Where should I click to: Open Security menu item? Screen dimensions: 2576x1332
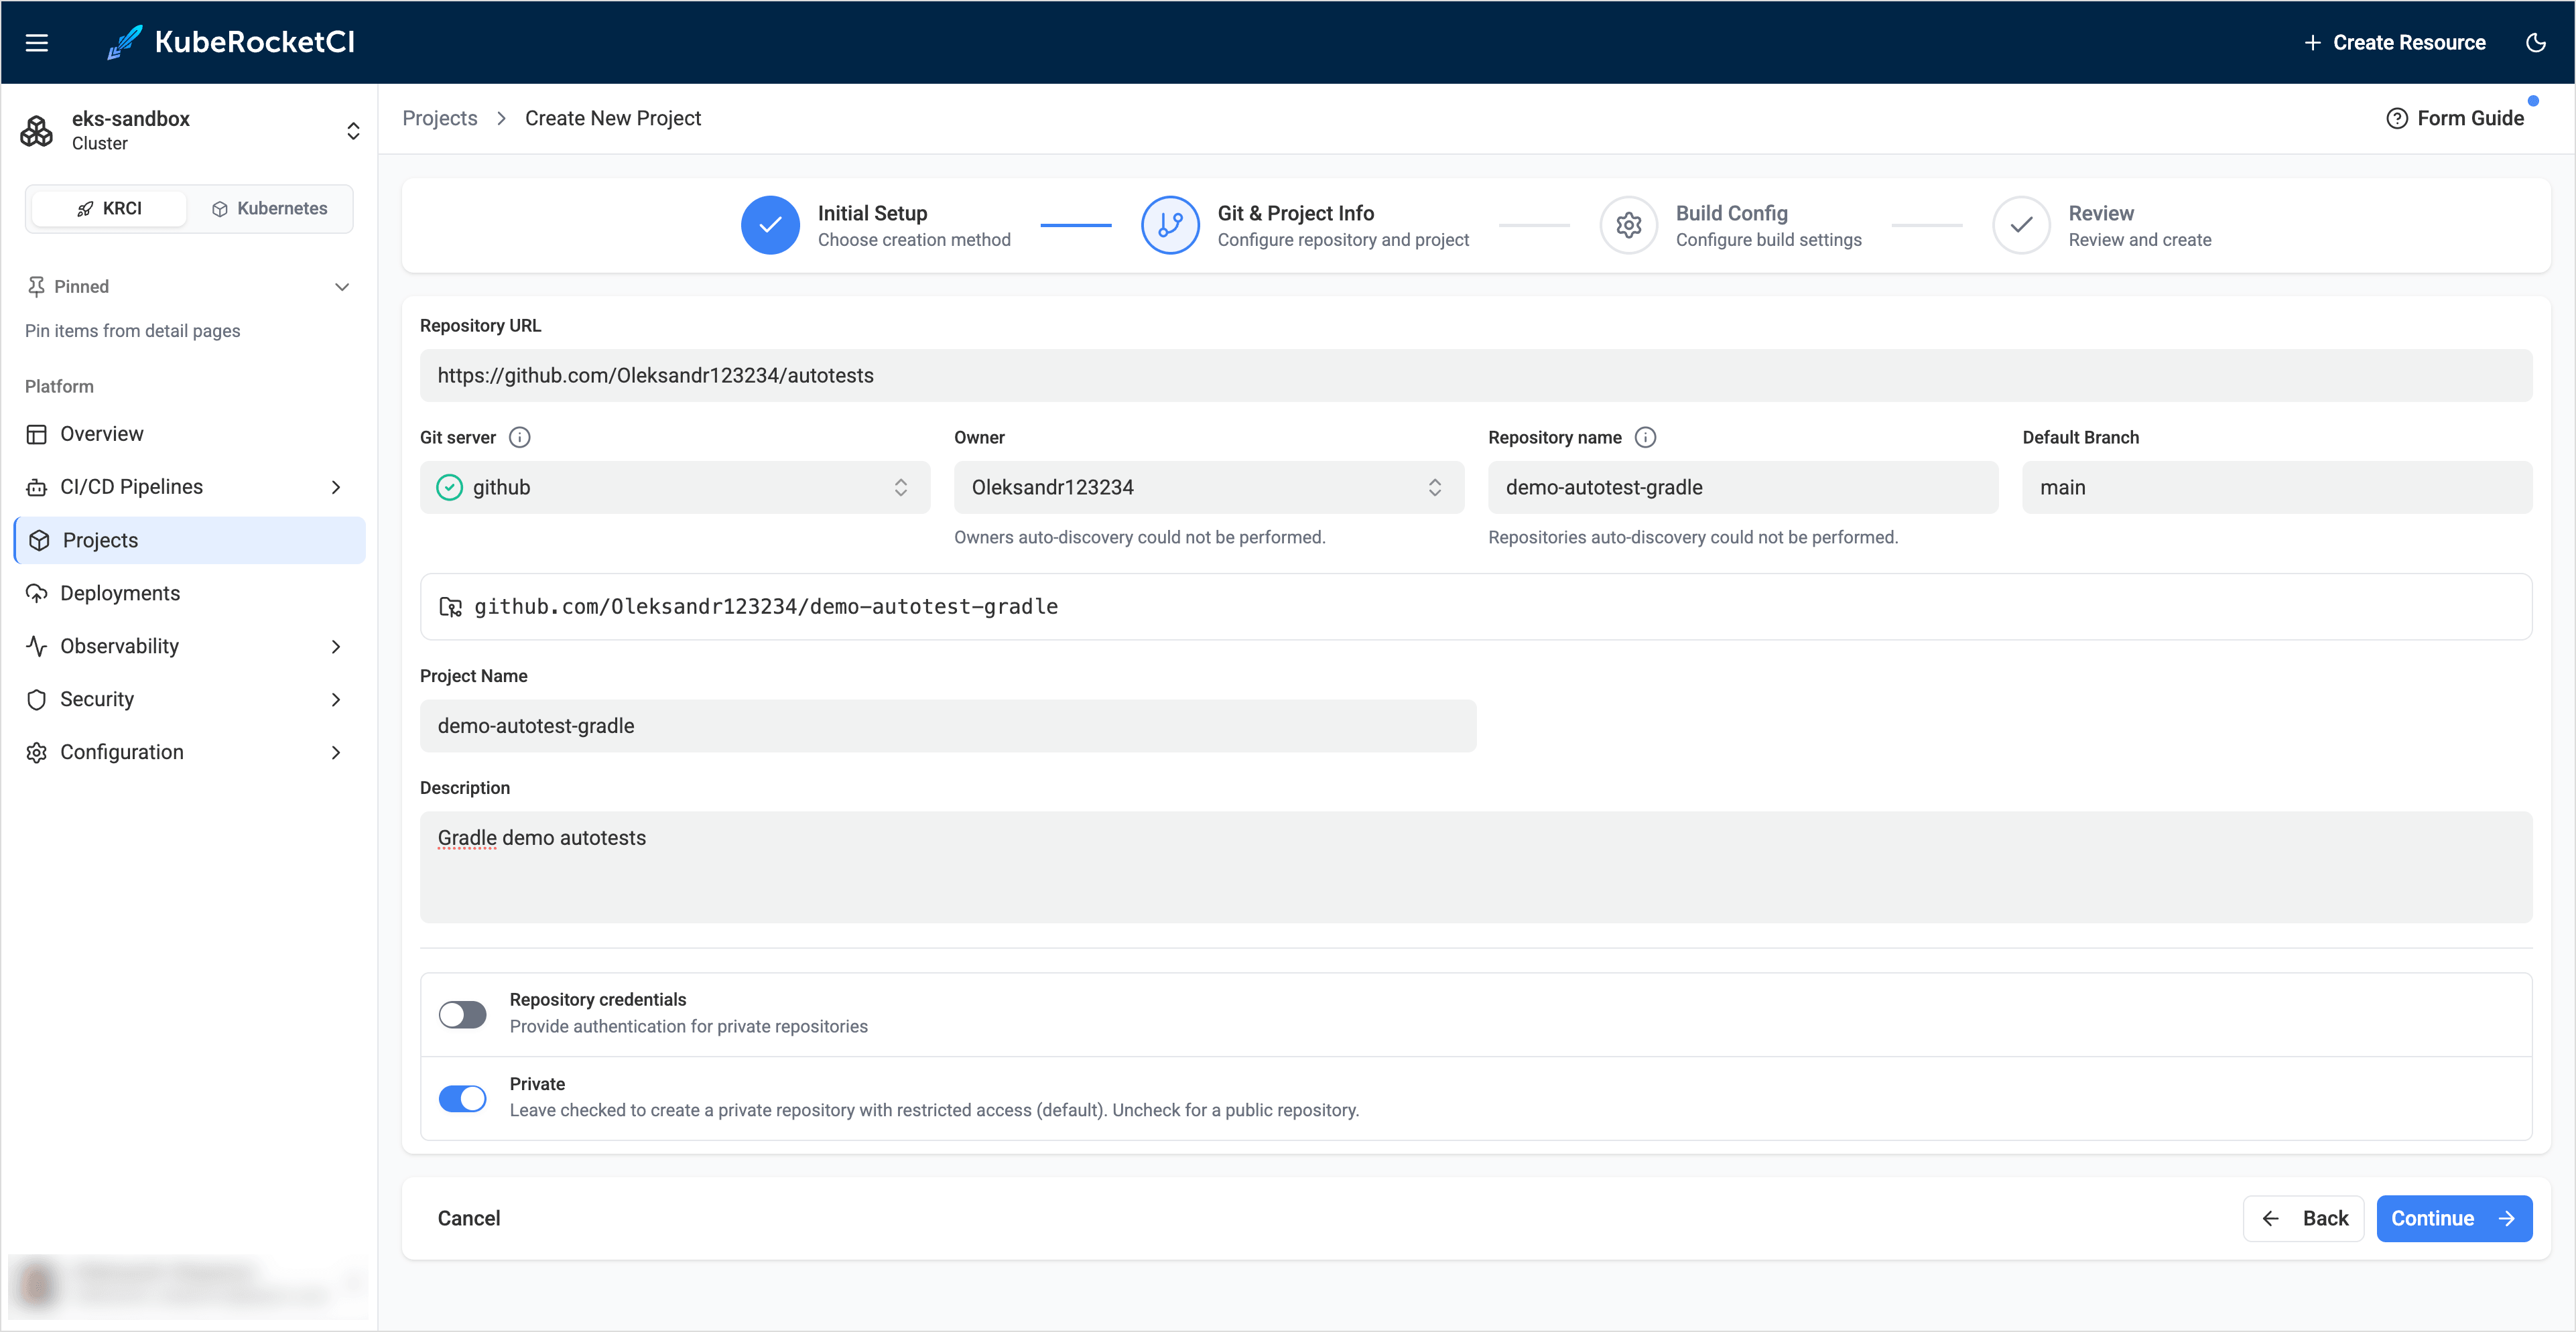pyautogui.click(x=189, y=699)
